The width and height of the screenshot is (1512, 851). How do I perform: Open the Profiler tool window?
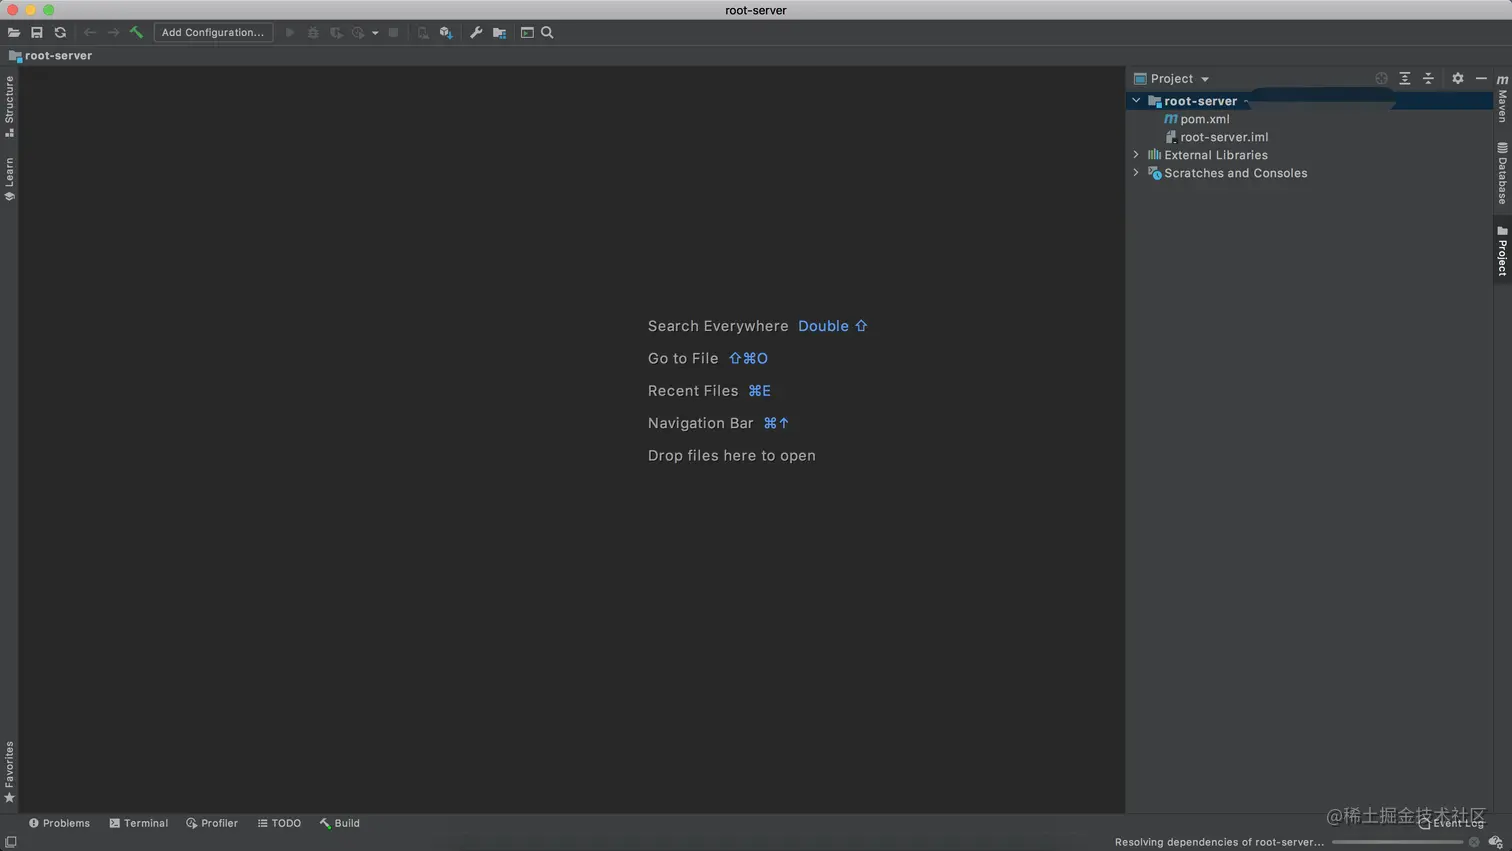tap(212, 824)
